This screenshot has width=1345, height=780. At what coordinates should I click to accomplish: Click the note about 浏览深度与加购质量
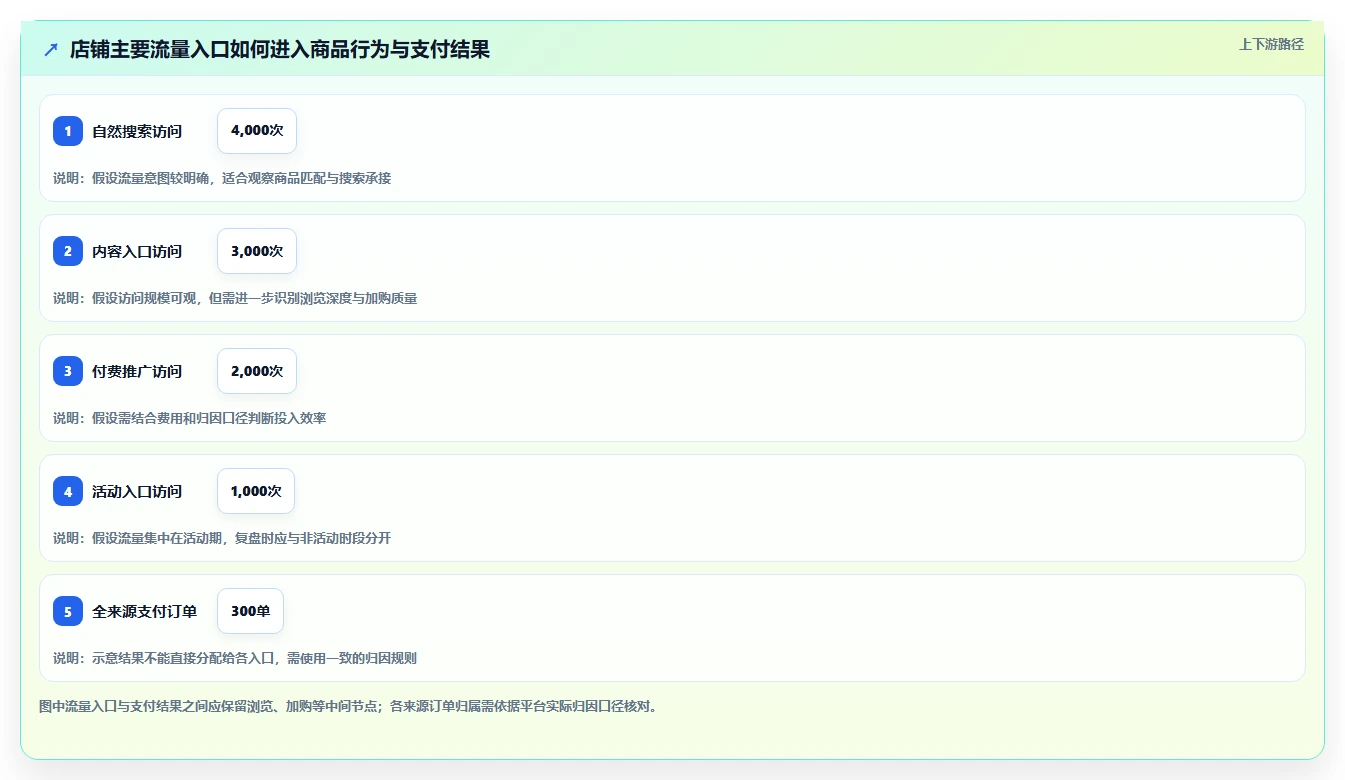(x=235, y=298)
